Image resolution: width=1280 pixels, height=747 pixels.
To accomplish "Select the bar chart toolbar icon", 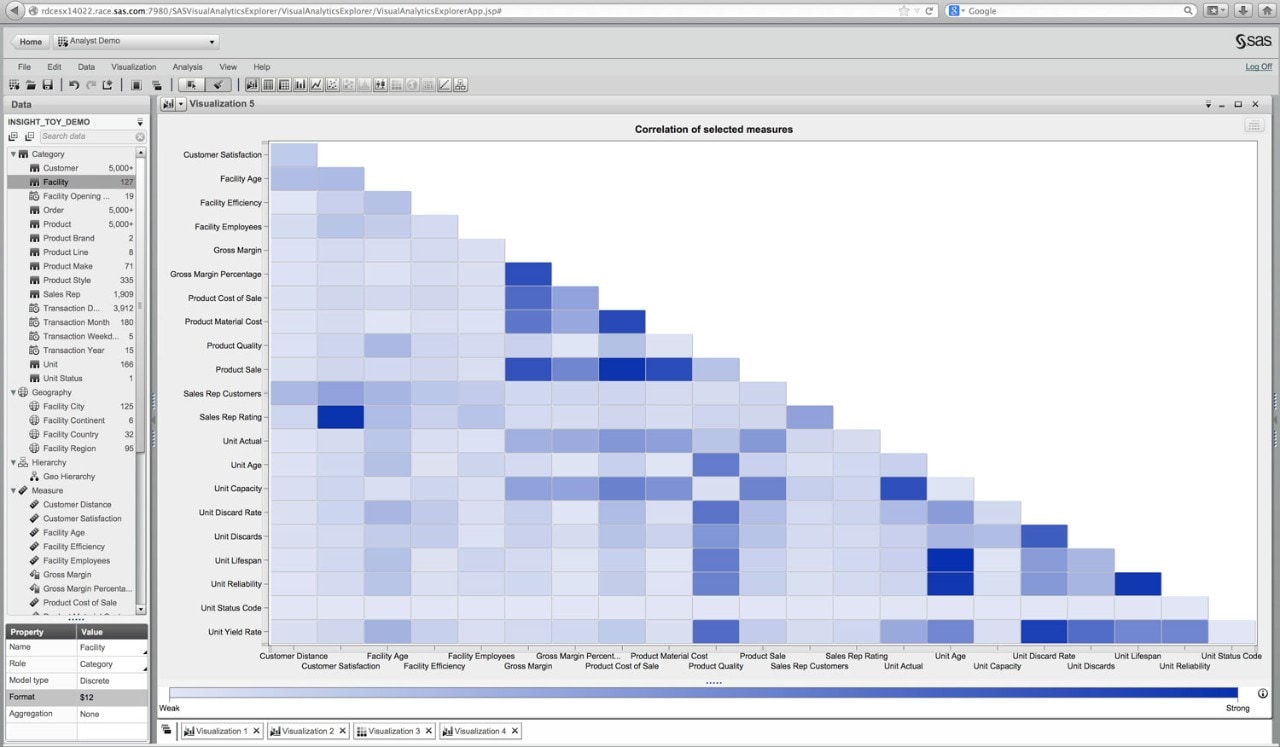I will (x=300, y=85).
